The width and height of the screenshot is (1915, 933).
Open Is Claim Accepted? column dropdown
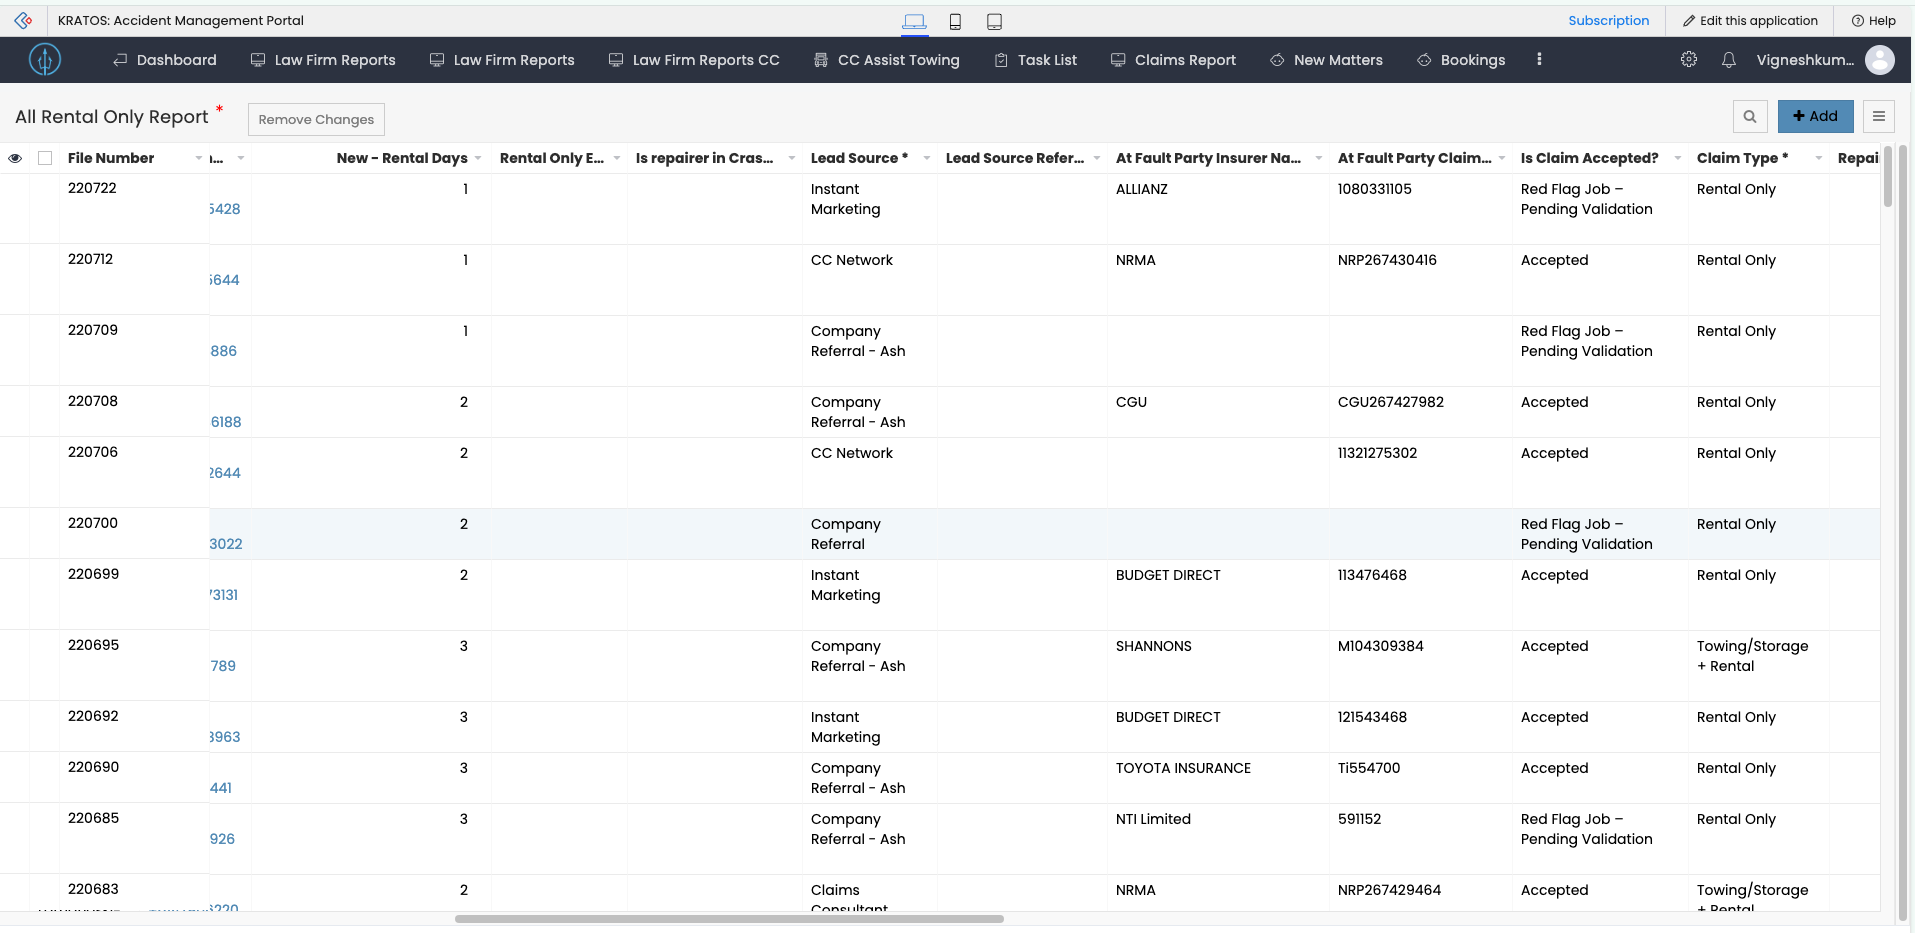click(1677, 158)
